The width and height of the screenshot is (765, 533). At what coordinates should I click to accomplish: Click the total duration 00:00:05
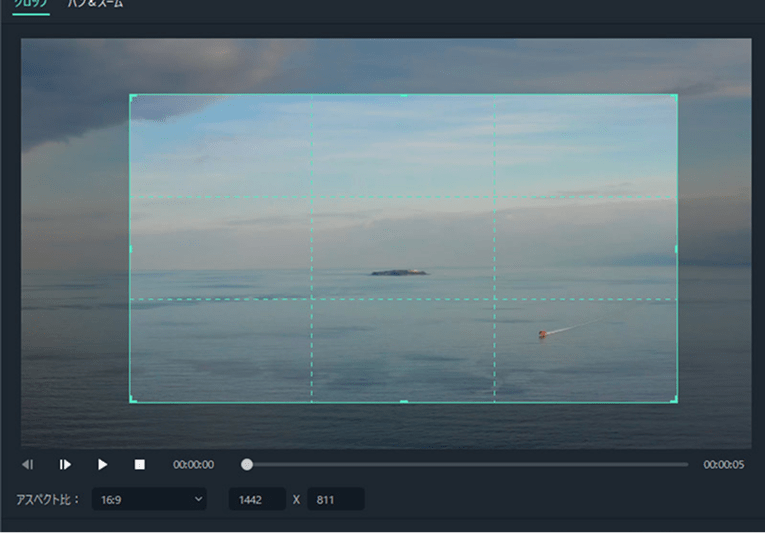click(x=724, y=465)
